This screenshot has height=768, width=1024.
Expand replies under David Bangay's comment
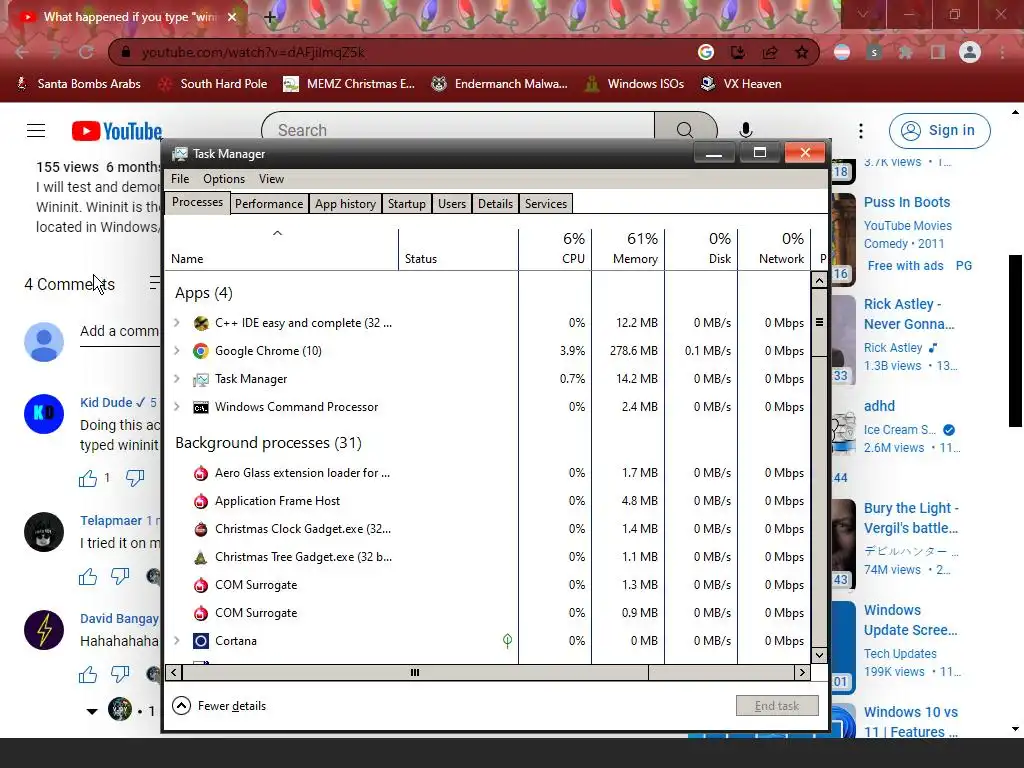click(x=92, y=711)
